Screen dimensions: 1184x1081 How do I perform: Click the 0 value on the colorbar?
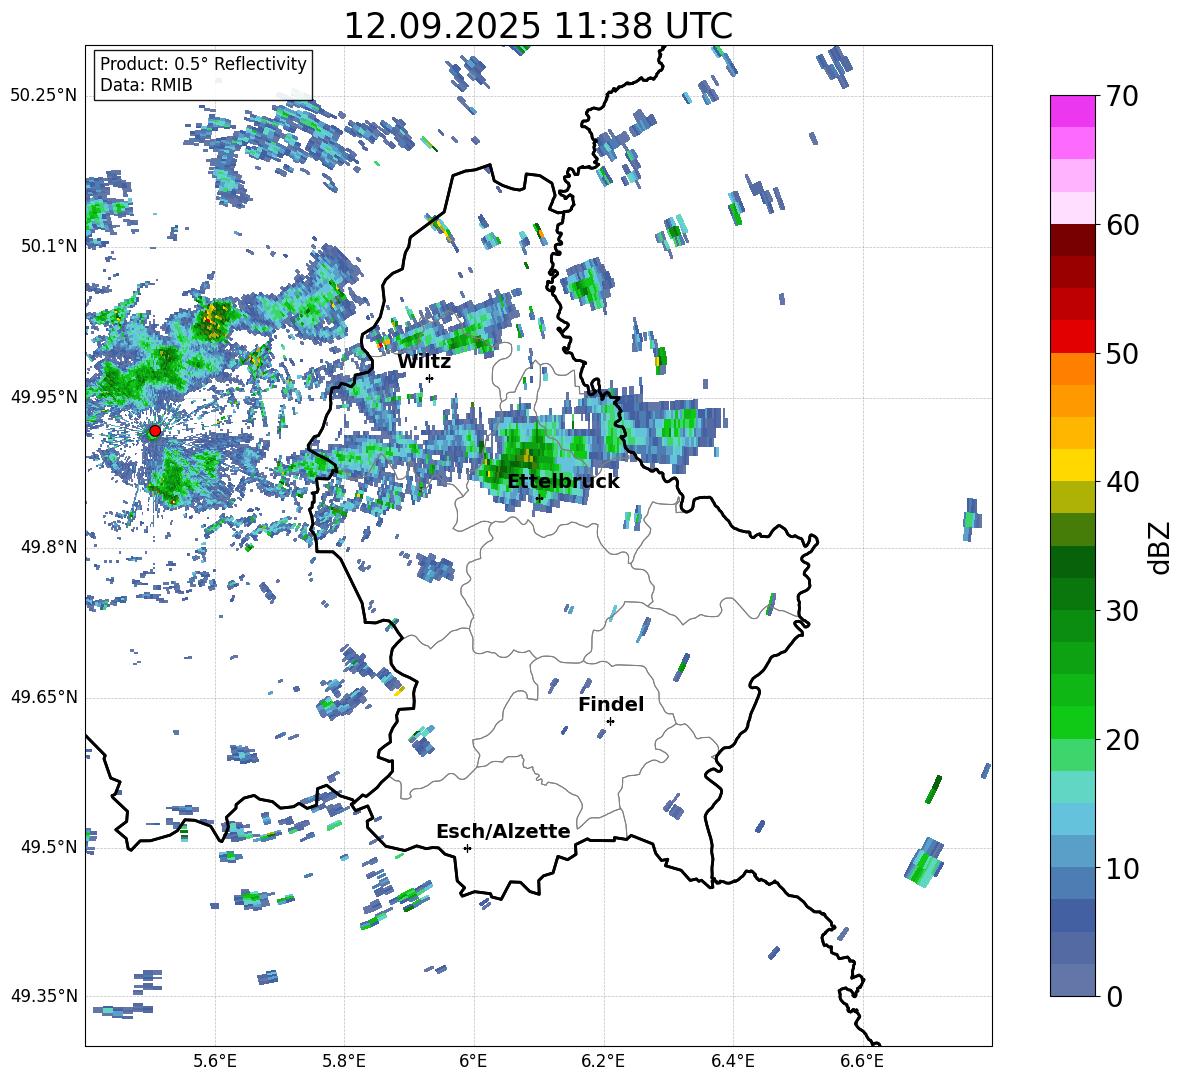click(x=1113, y=996)
